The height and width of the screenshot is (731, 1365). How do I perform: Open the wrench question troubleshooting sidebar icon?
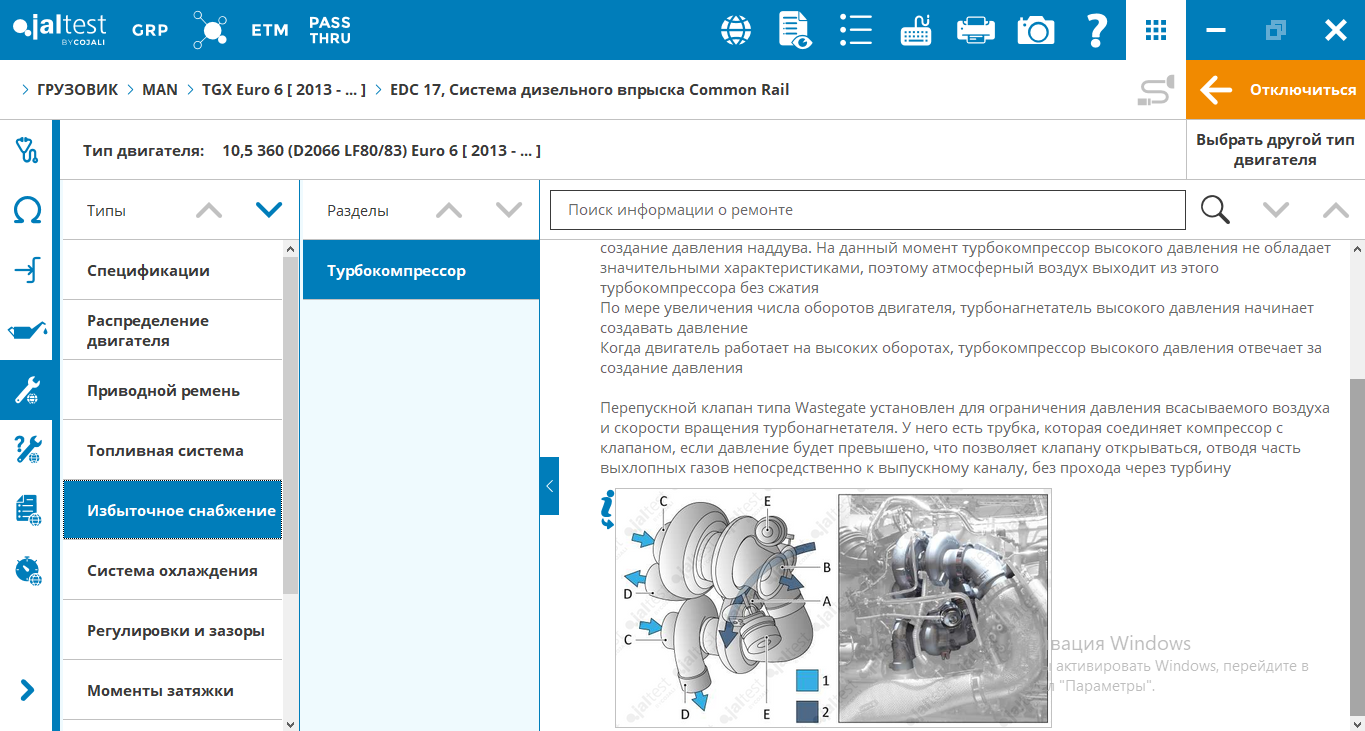(x=27, y=450)
